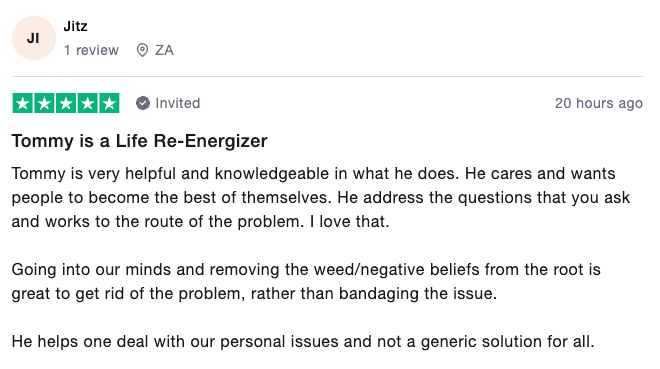Viewport: 660px width, 369px height.
Task: Click the line 'people to become the best'
Action: tap(321, 197)
